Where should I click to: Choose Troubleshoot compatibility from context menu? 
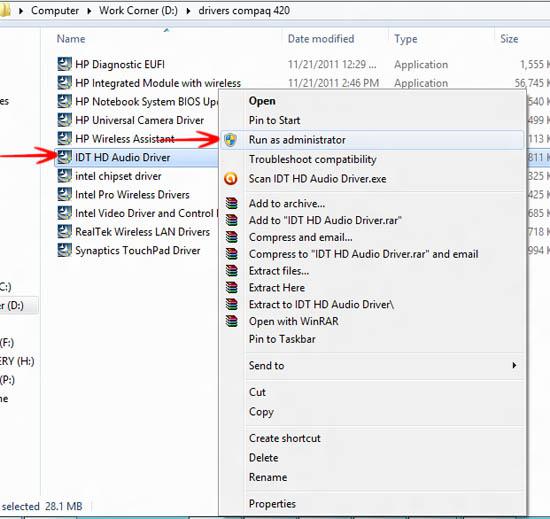[313, 159]
